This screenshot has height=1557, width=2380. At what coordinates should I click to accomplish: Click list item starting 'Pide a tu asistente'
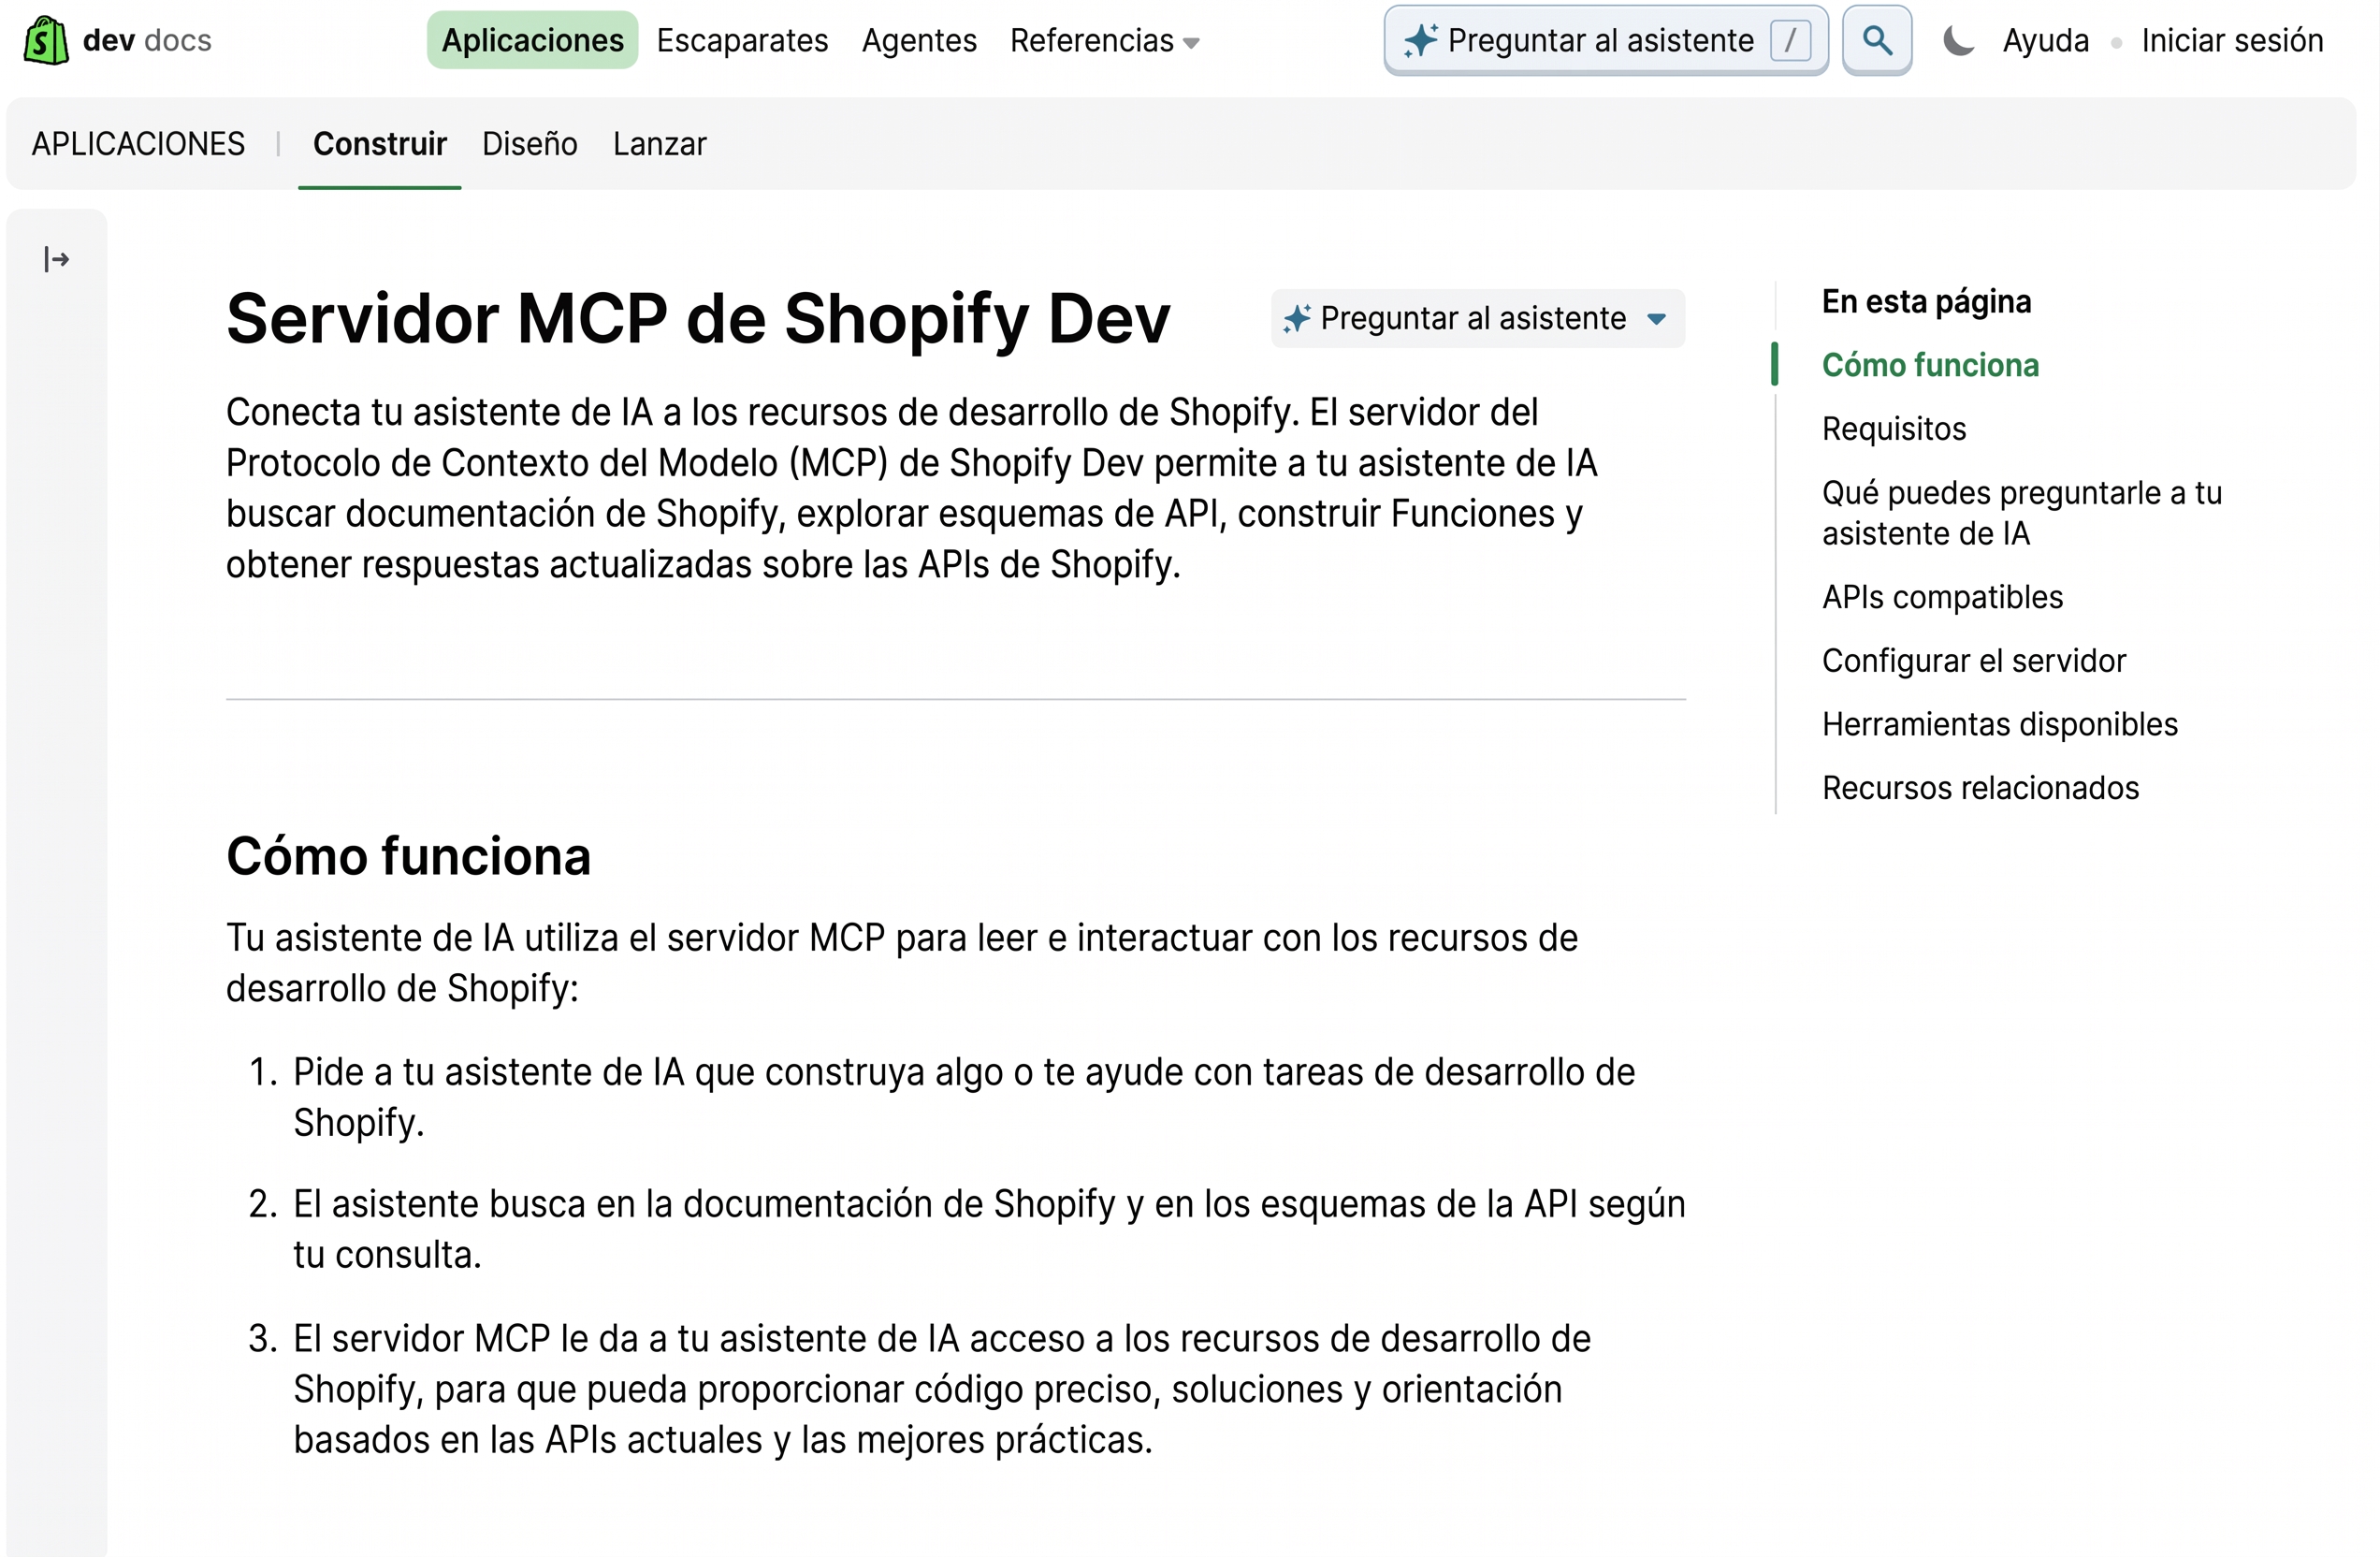coord(964,1097)
